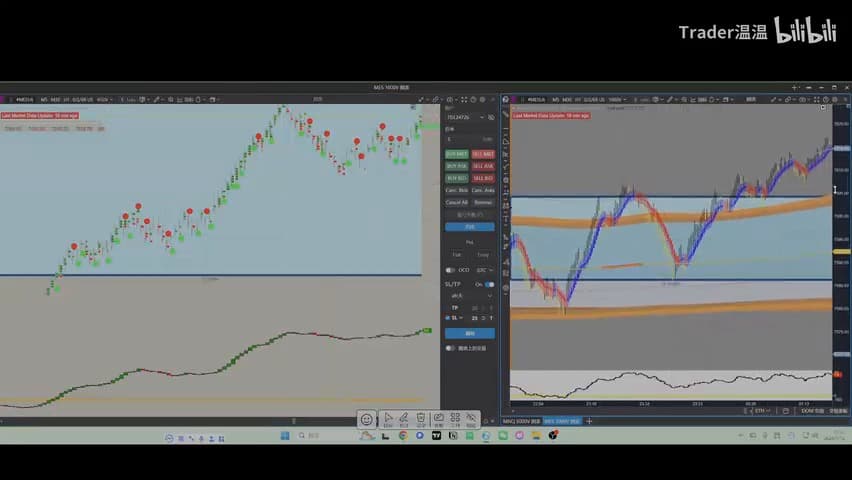Click the horizontal scrollbar handle below left chart

point(294,421)
